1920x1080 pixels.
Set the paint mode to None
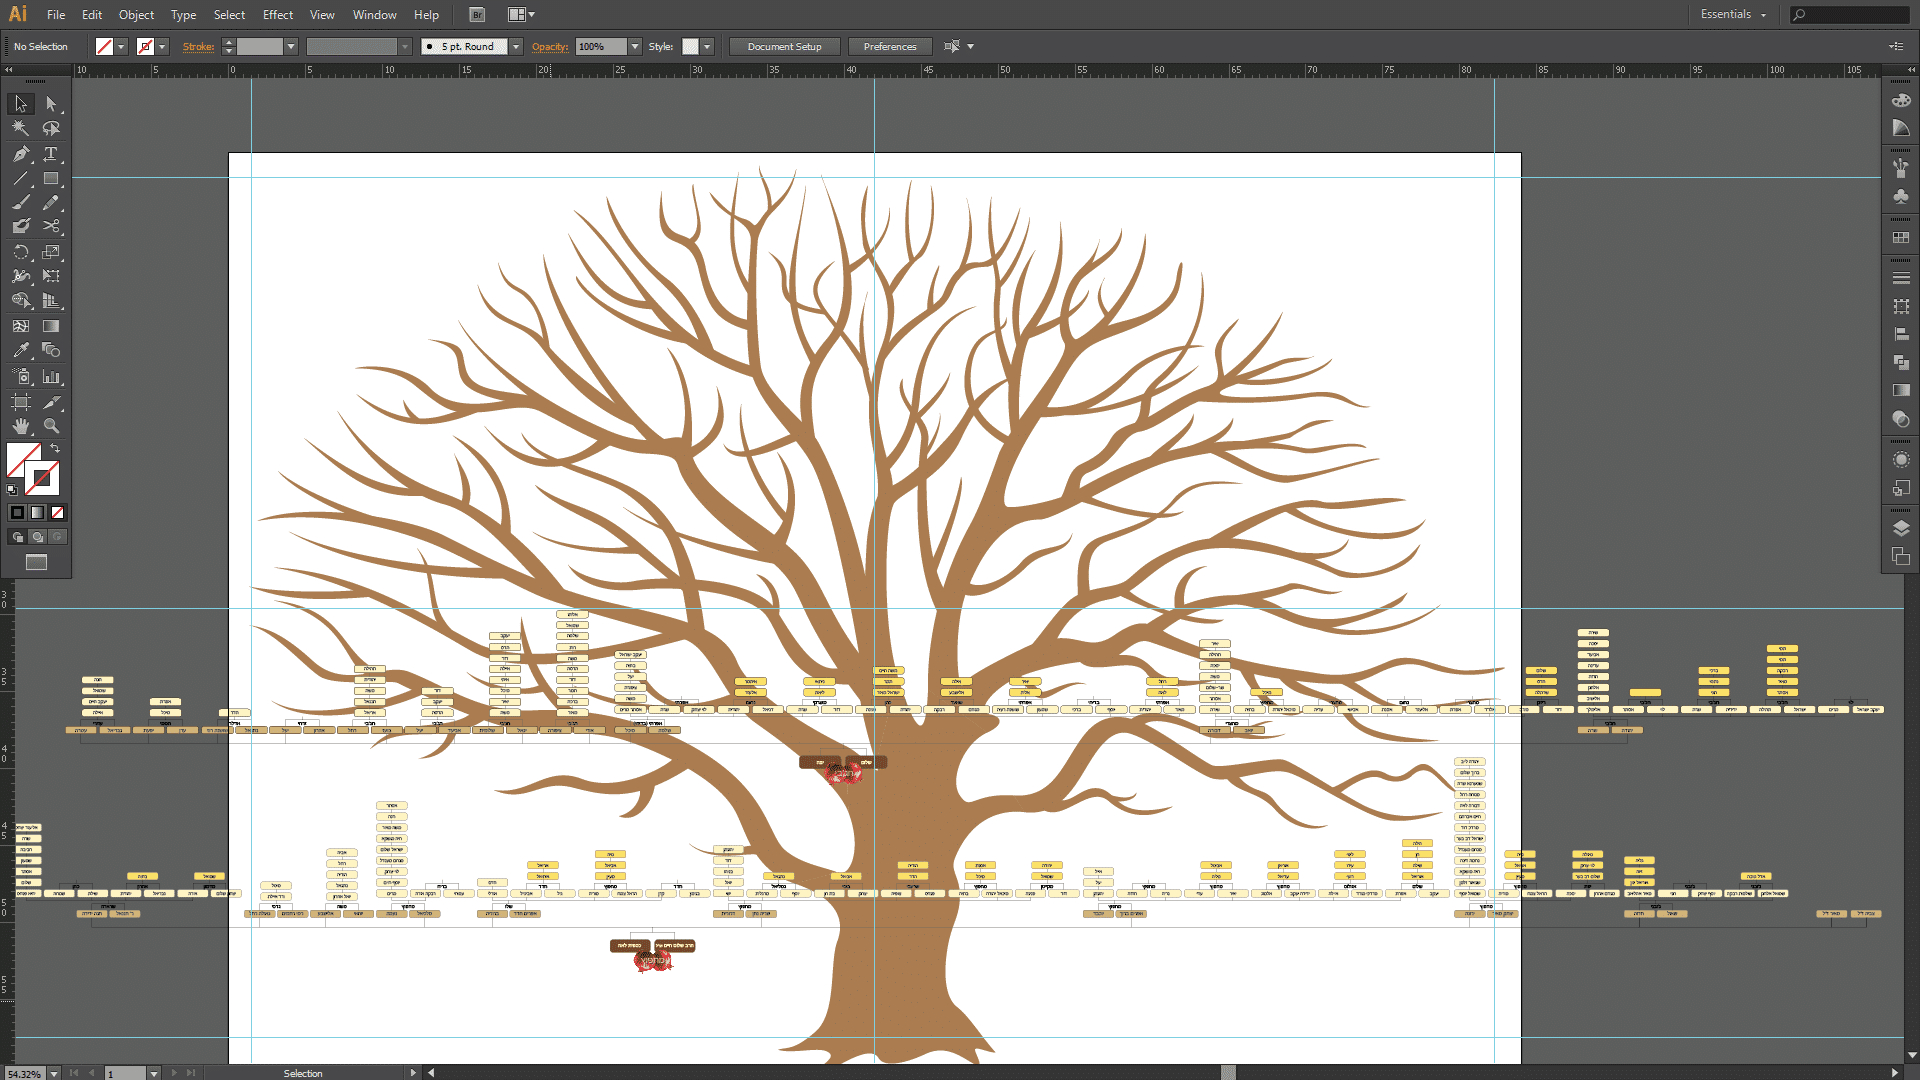coord(58,512)
